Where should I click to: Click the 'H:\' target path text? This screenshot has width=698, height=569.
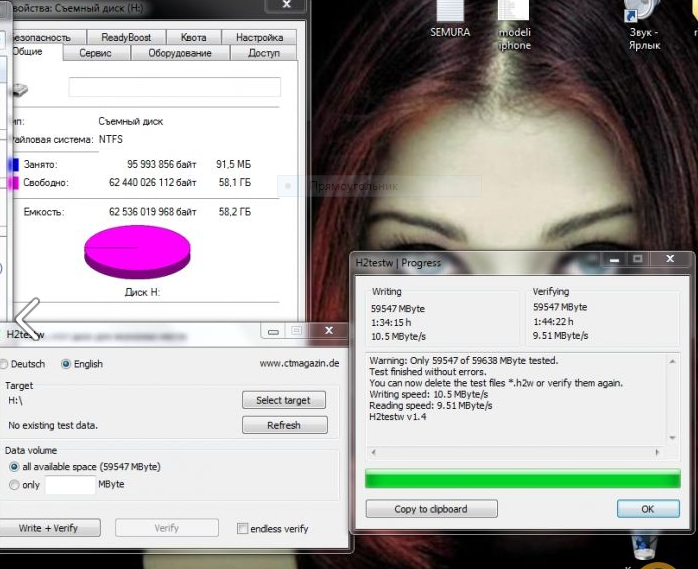pos(15,400)
